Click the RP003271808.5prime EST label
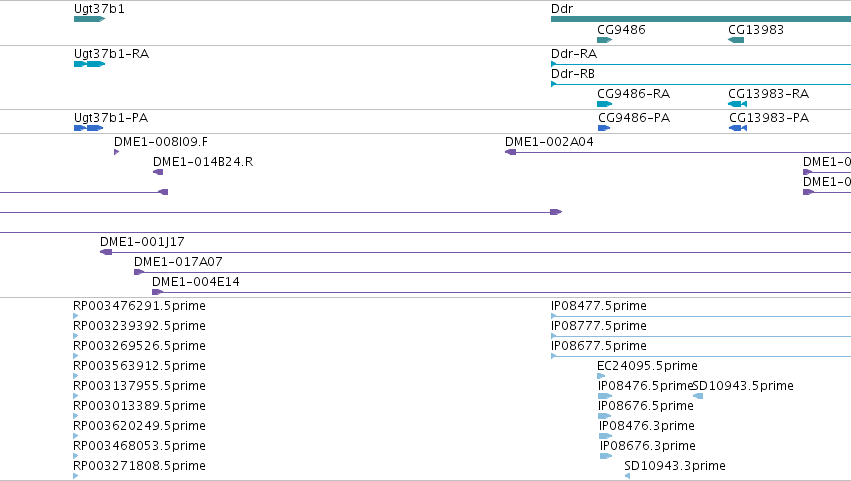This screenshot has height=481, width=851. (x=139, y=466)
